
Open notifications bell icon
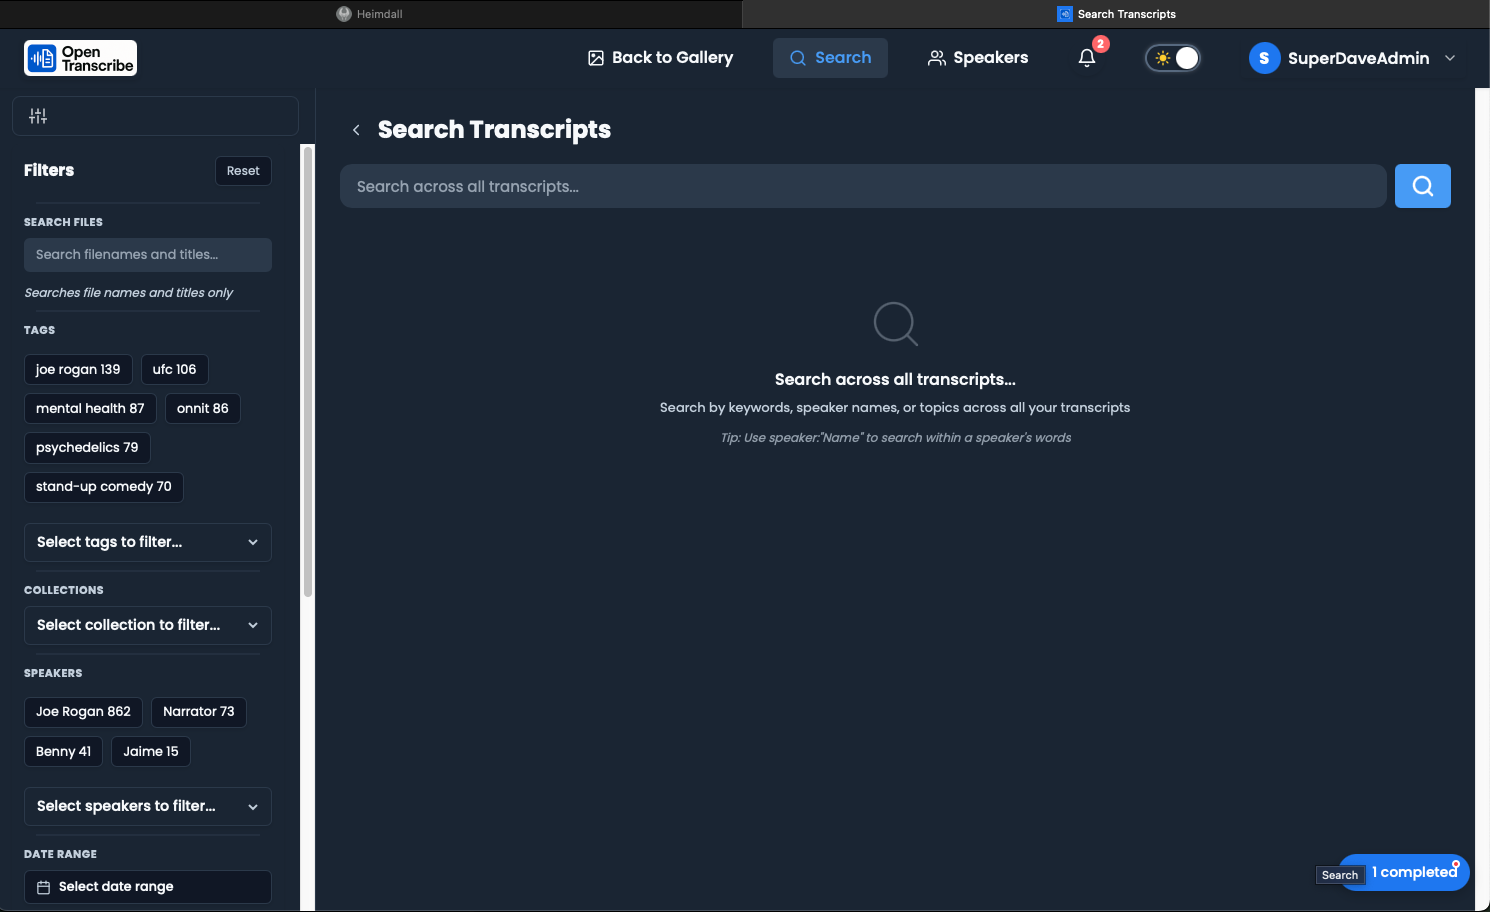[1087, 58]
